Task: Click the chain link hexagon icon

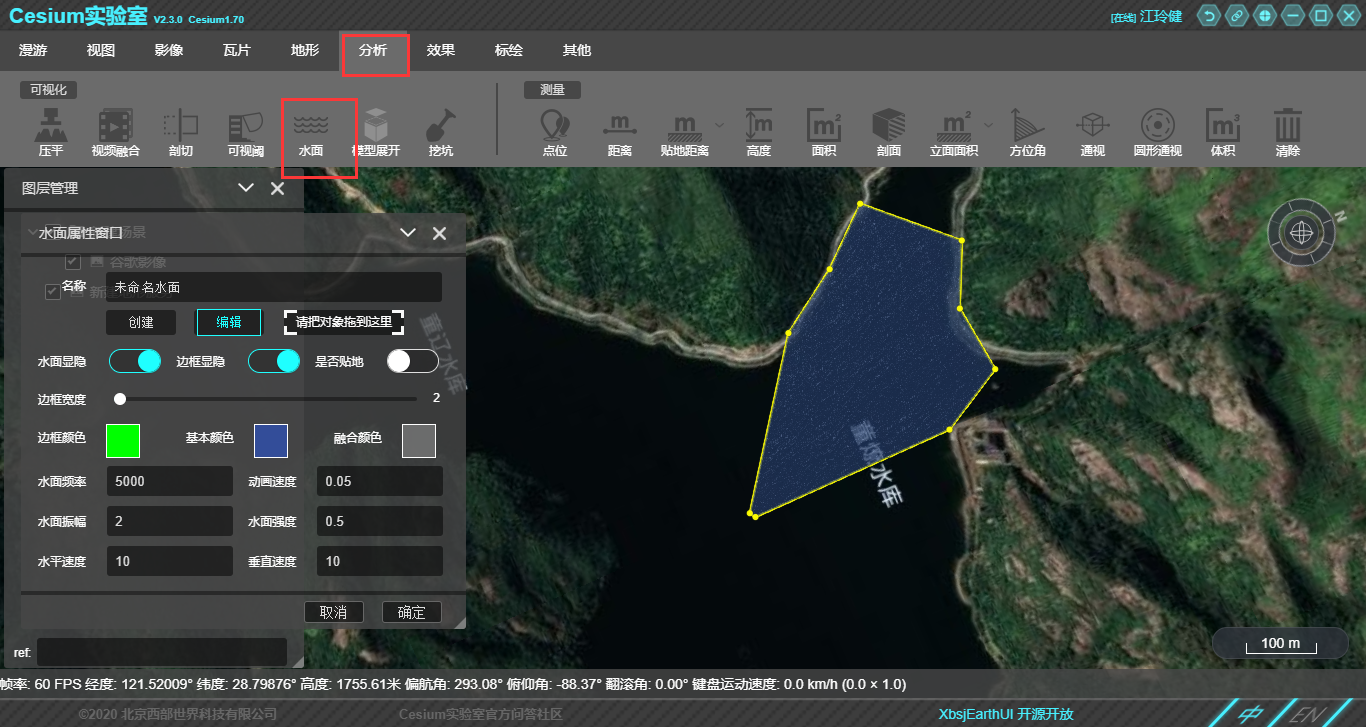Action: tap(1237, 16)
